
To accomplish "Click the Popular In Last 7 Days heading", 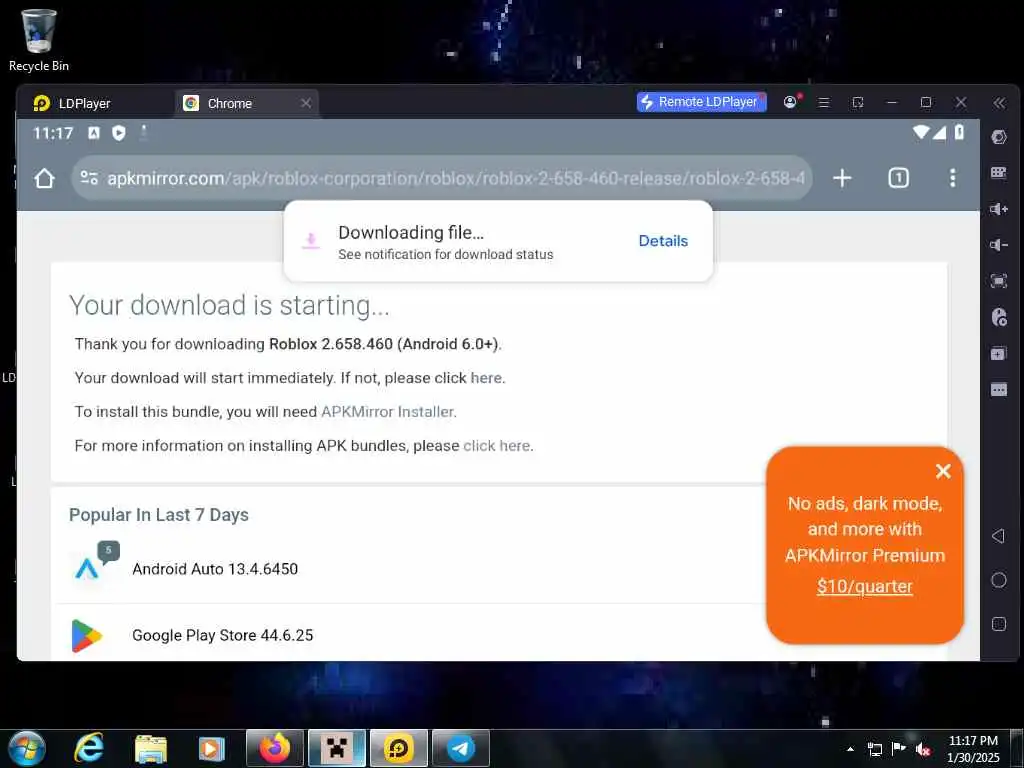I will [159, 515].
